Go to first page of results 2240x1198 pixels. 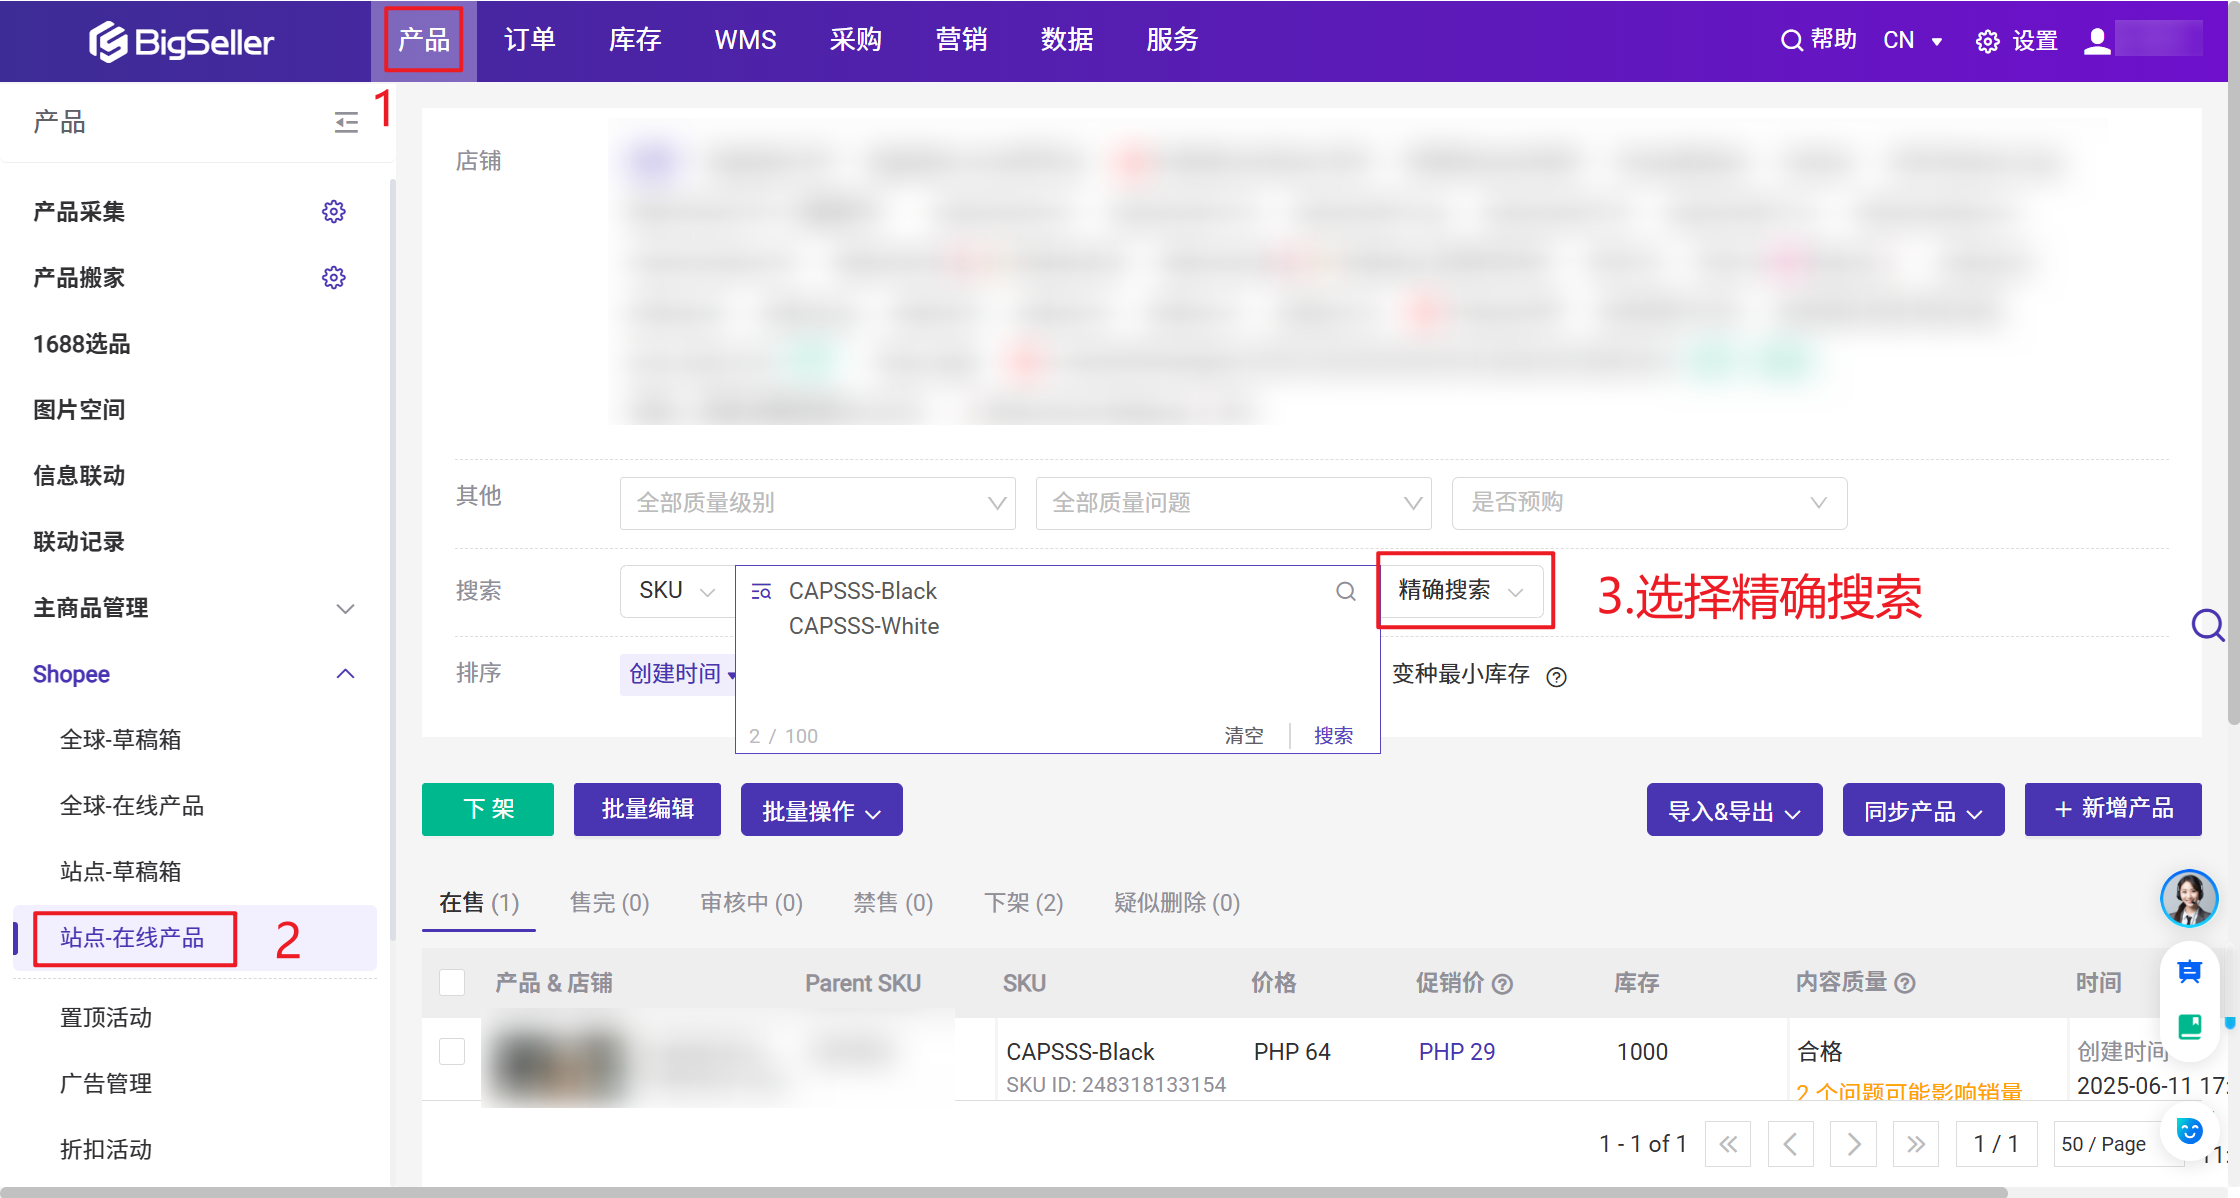[x=1728, y=1144]
